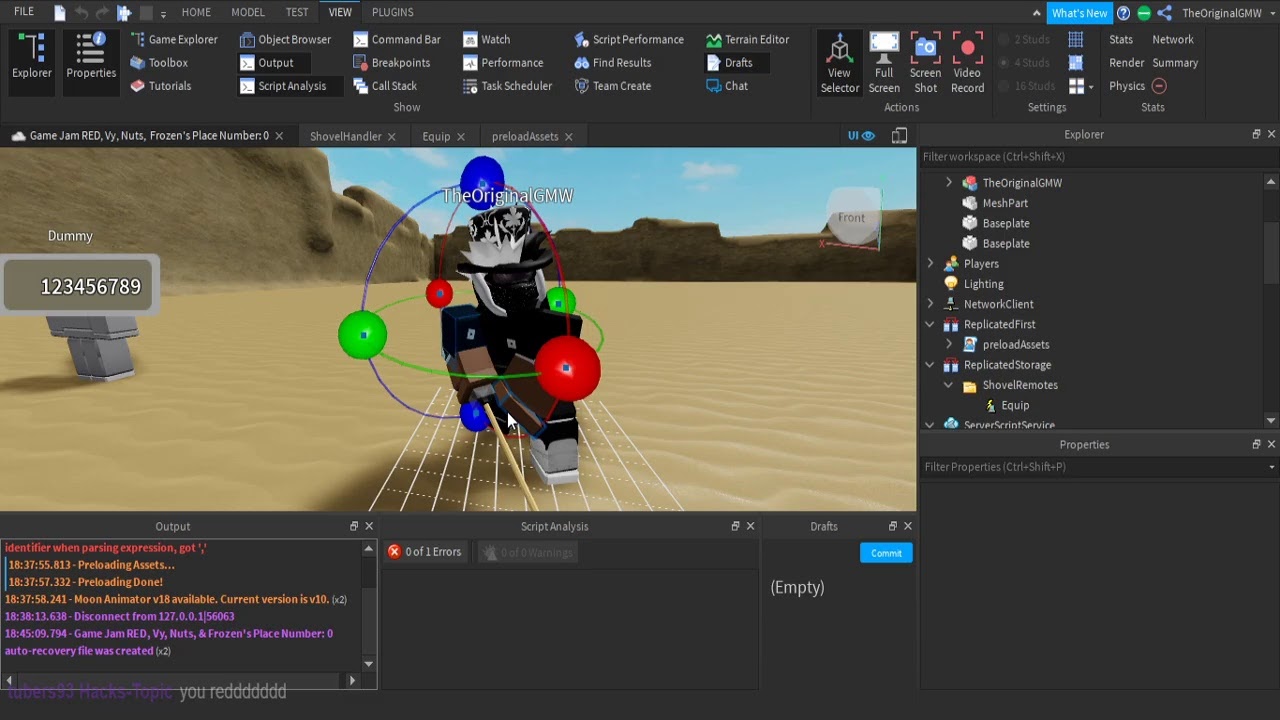
Task: Open the Filter Properties dropdown arrow
Action: [1271, 467]
